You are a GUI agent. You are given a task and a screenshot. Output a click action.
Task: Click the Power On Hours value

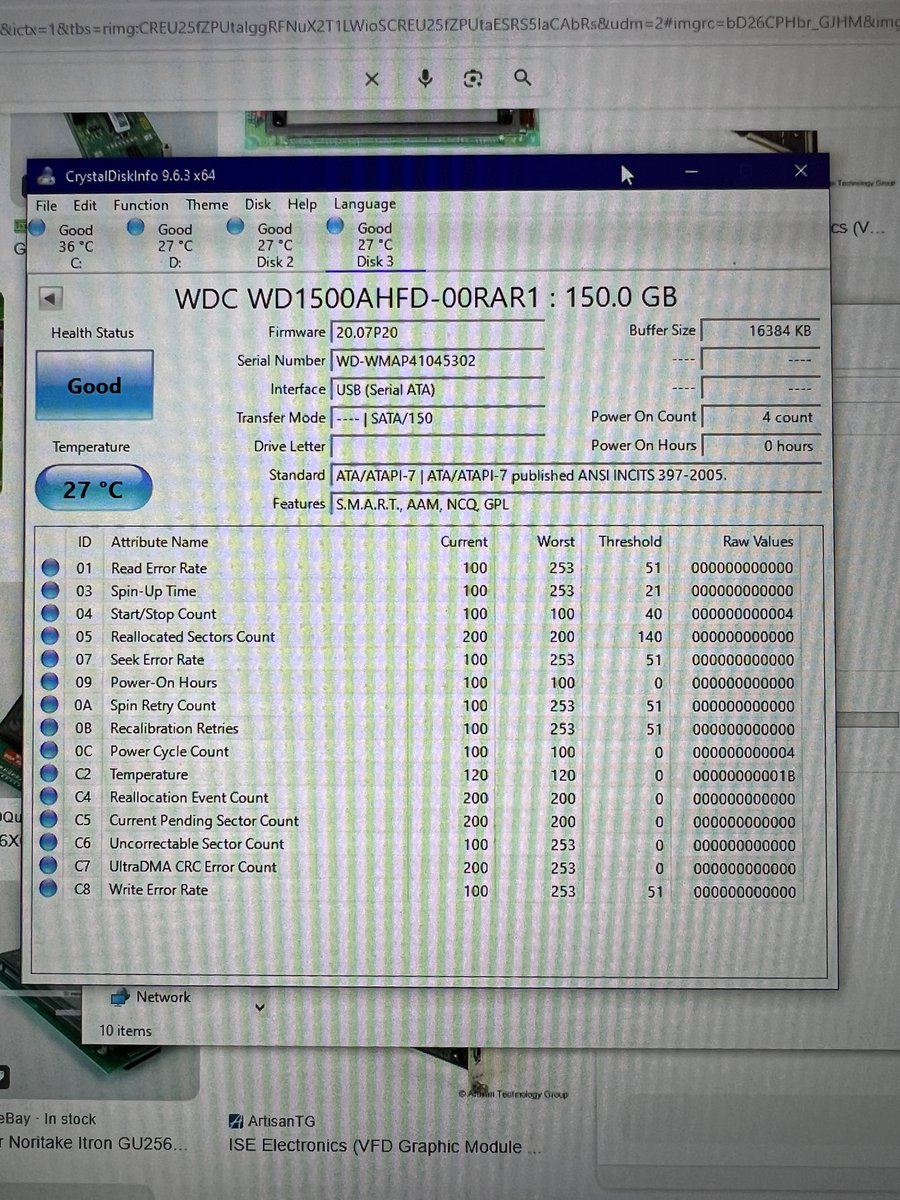[760, 446]
